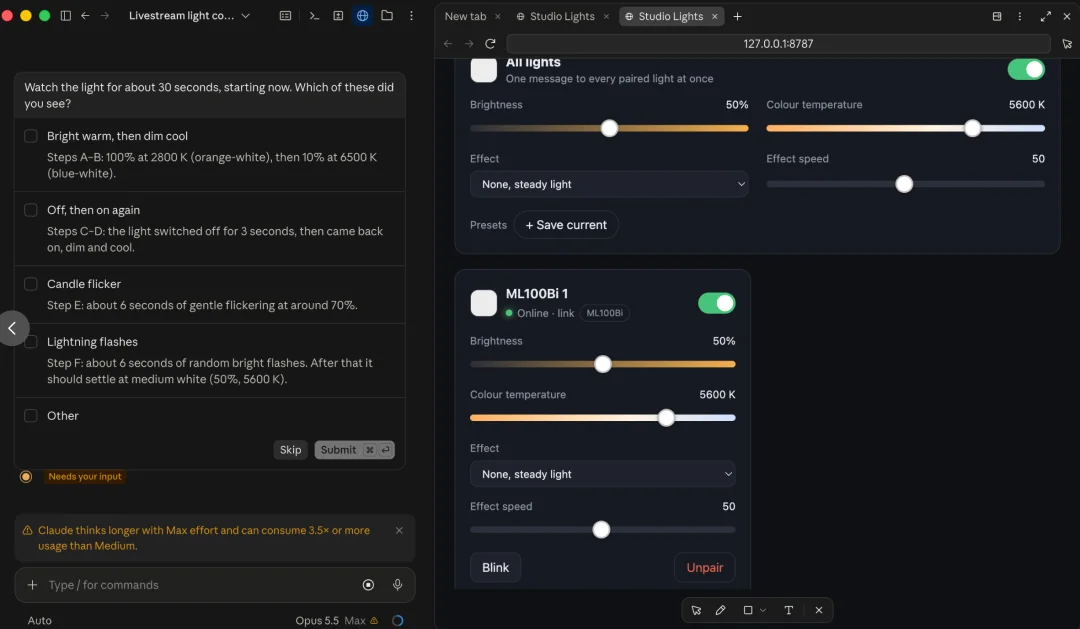The width and height of the screenshot is (1080, 629).
Task: Open the folder files icon
Action: [387, 15]
